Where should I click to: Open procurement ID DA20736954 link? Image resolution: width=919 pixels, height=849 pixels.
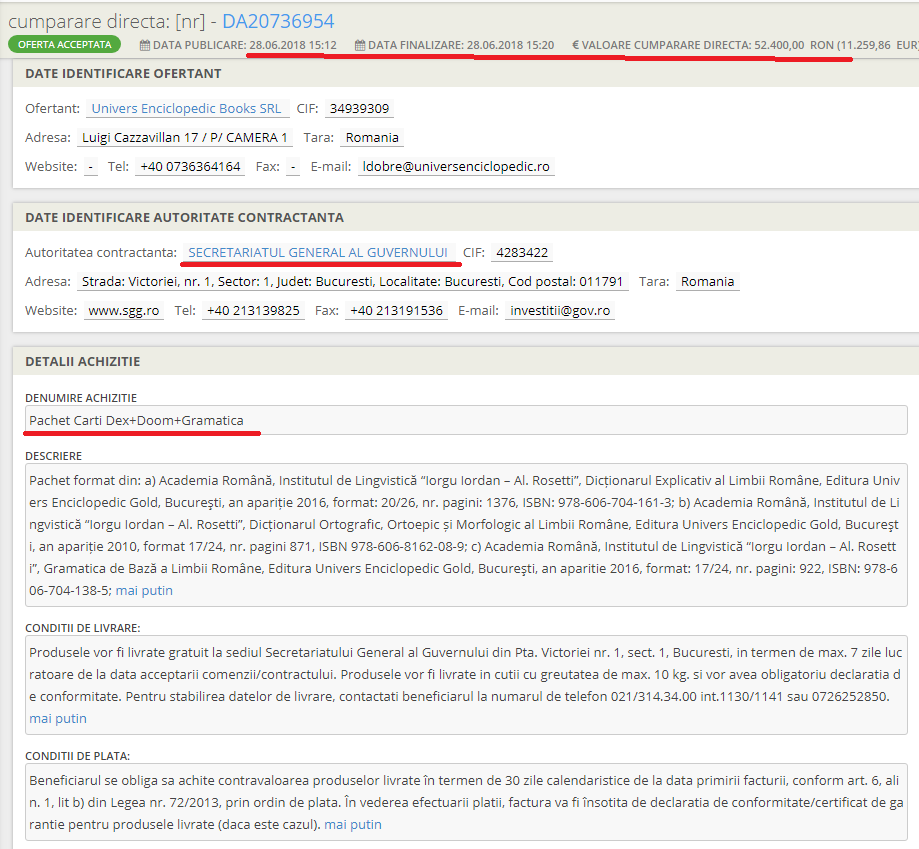click(278, 21)
